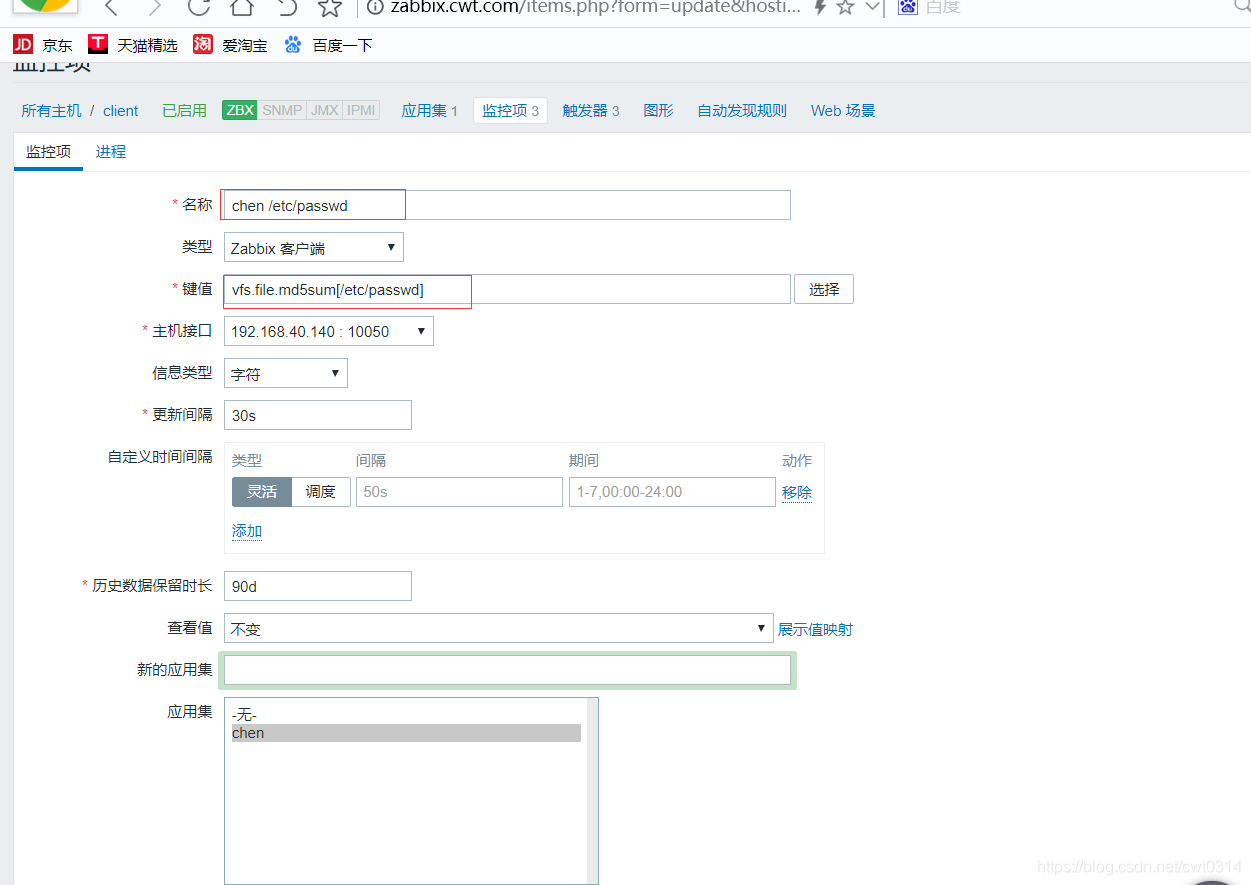
Task: Open the 百度一下 bookmark
Action: click(328, 45)
